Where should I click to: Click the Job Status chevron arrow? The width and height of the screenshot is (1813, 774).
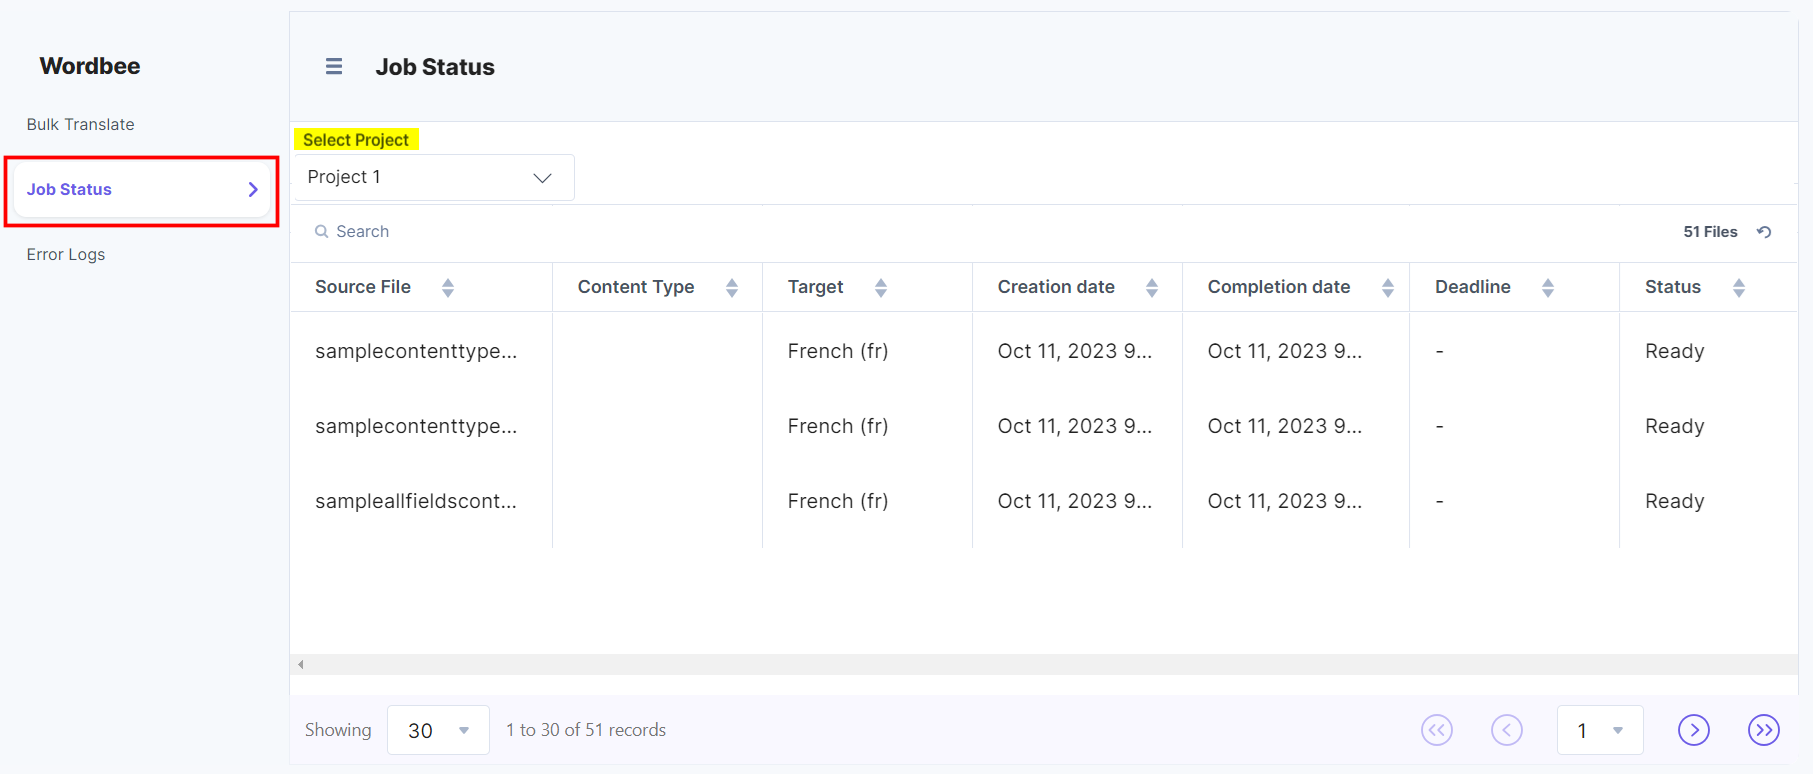click(253, 189)
